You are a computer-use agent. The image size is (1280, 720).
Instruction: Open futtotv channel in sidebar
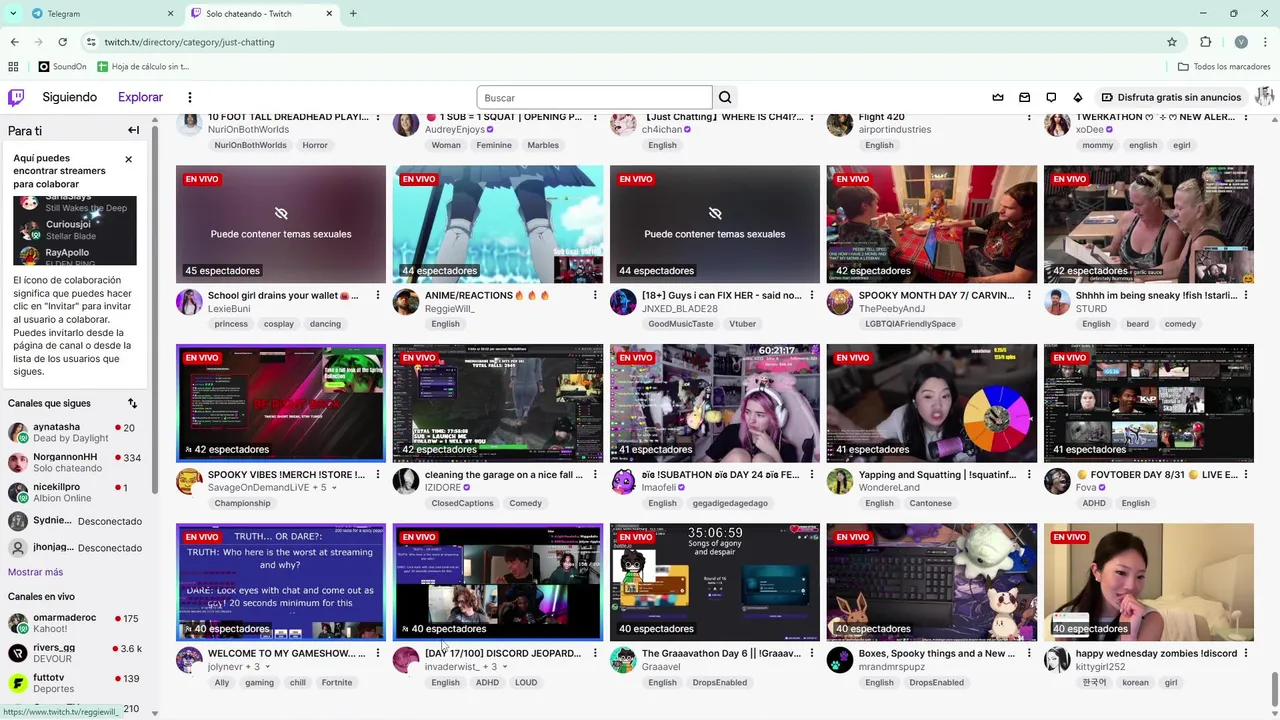[76, 683]
